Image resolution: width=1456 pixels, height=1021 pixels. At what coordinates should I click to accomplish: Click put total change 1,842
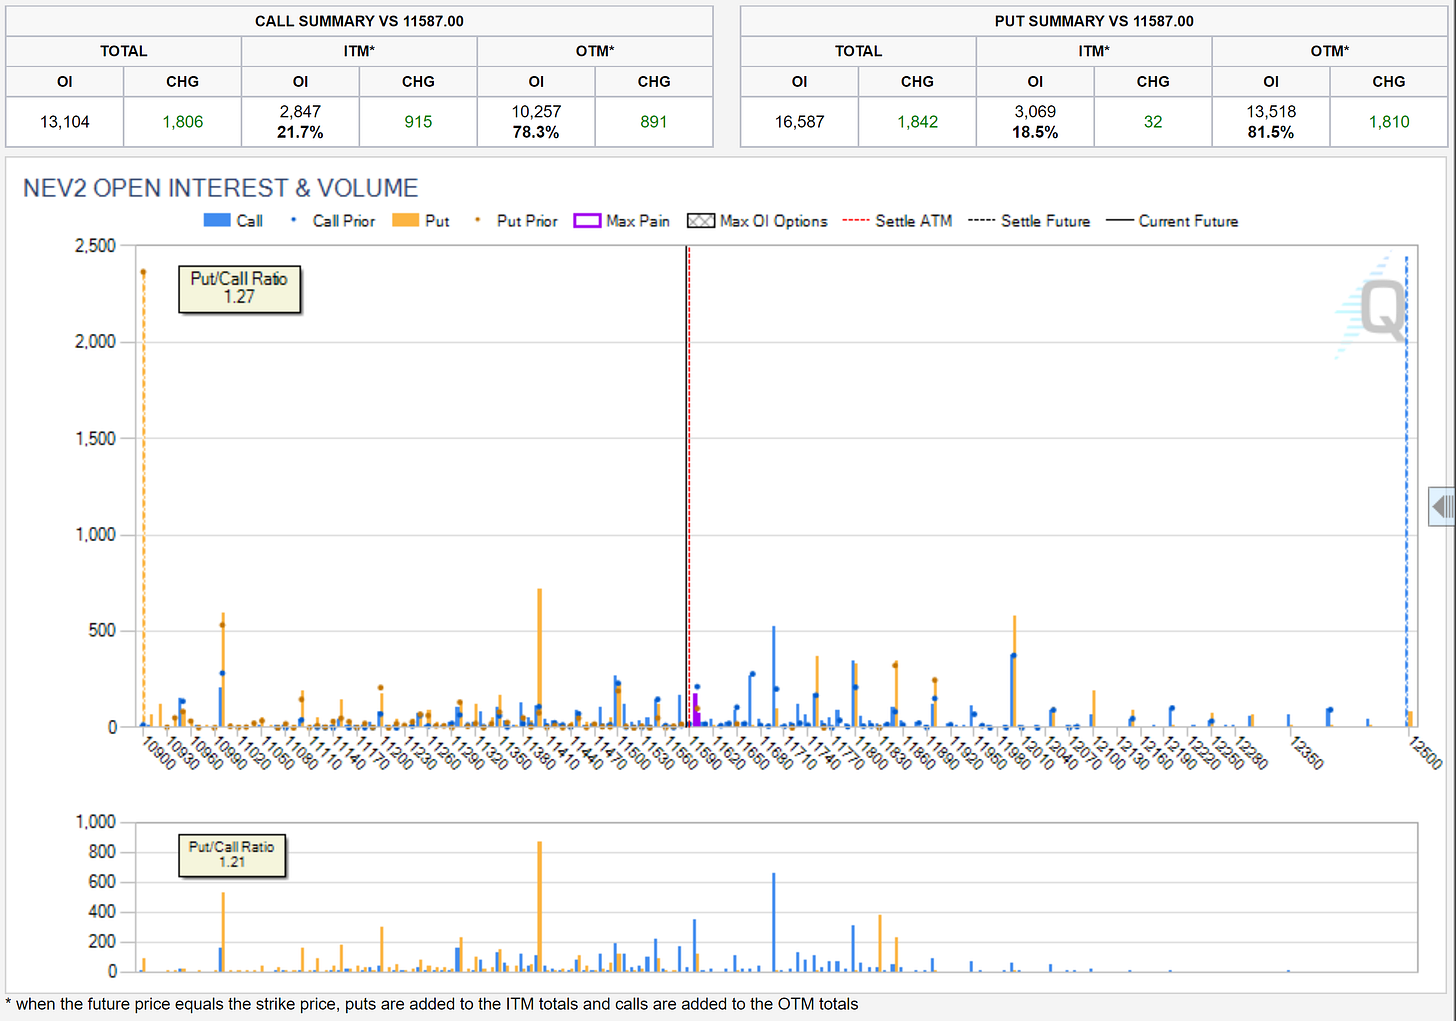[x=918, y=122]
